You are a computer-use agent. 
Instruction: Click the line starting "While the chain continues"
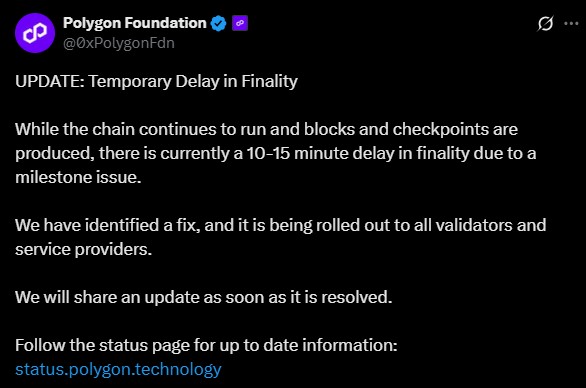[x=266, y=129]
